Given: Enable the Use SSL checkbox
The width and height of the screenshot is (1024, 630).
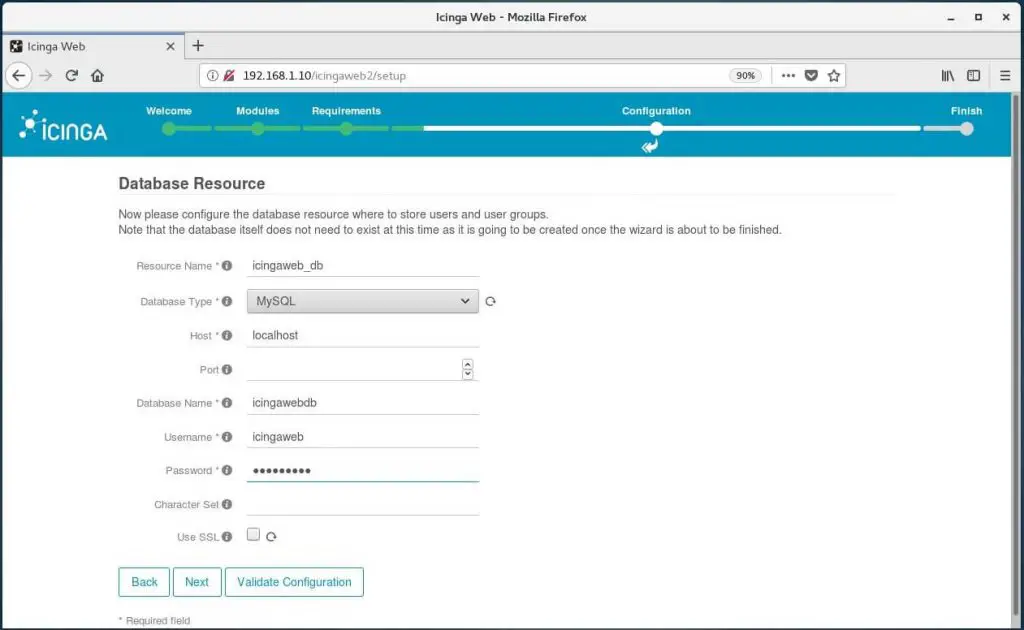Looking at the screenshot, I should click(x=253, y=535).
